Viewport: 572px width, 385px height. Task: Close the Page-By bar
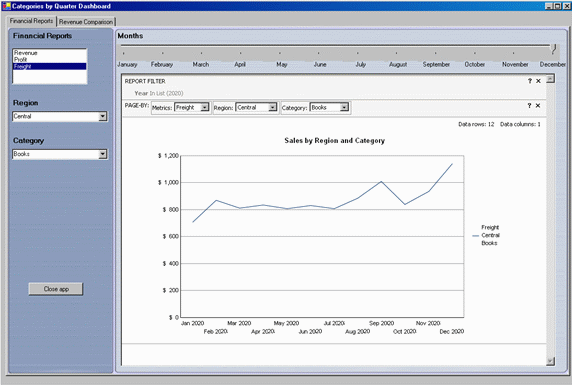(538, 105)
